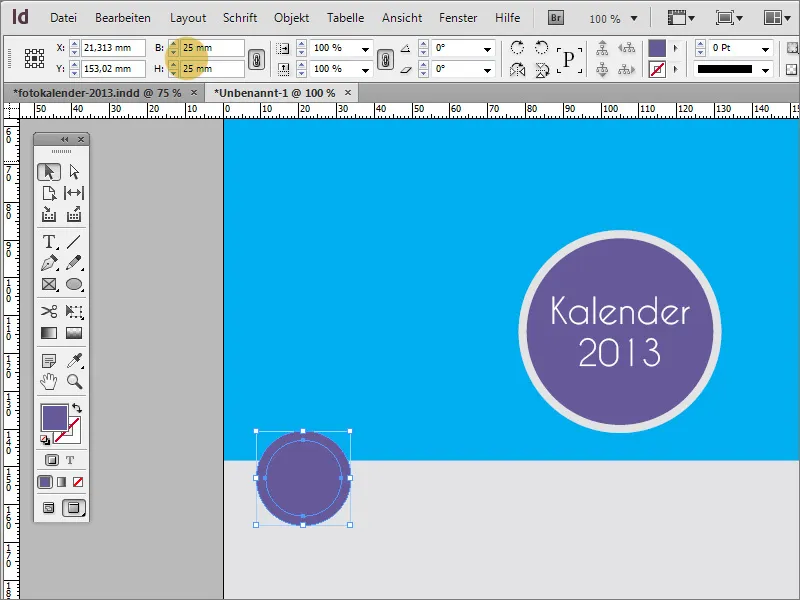Open Scale Y percentage dropdown

click(x=365, y=70)
